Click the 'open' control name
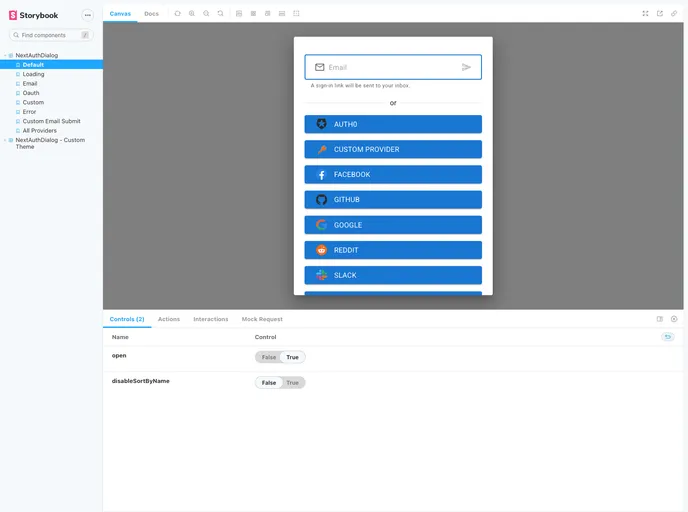This screenshot has width=688, height=512. coord(119,355)
